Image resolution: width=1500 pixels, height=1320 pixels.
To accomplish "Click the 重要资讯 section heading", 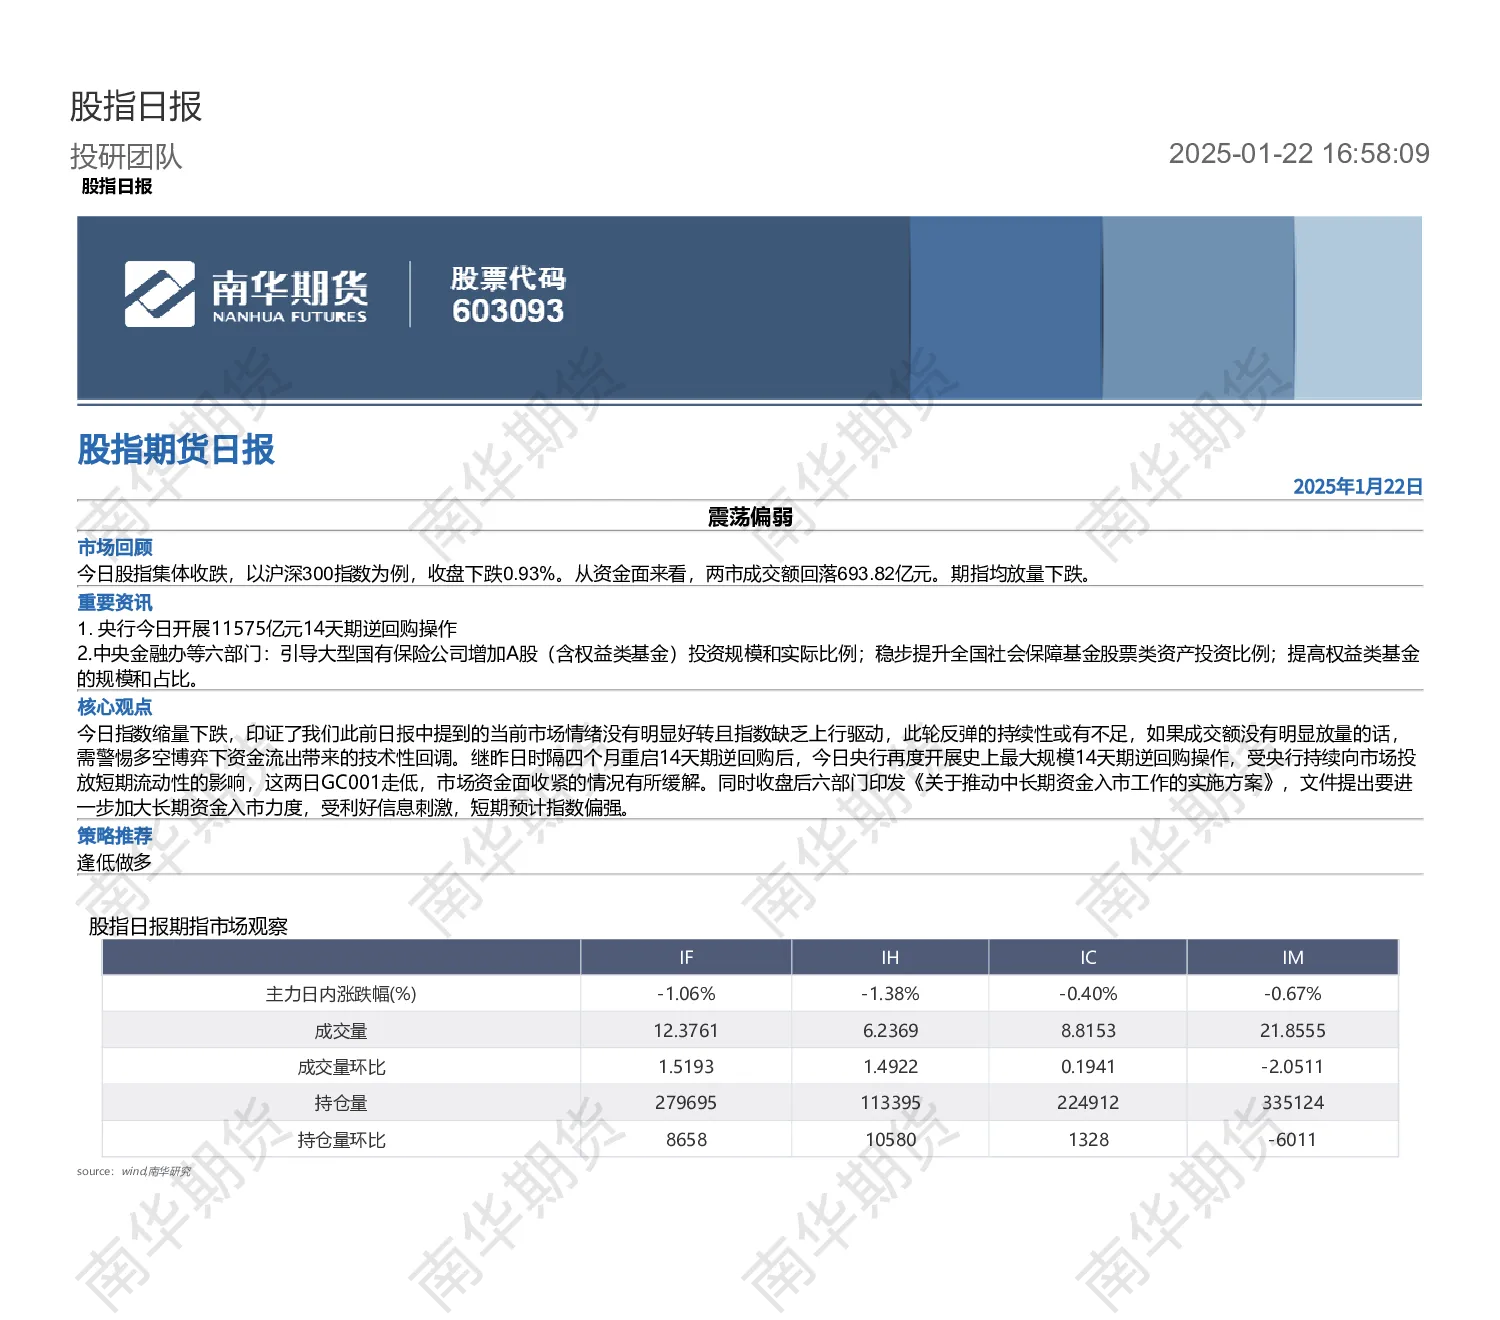I will pyautogui.click(x=115, y=602).
